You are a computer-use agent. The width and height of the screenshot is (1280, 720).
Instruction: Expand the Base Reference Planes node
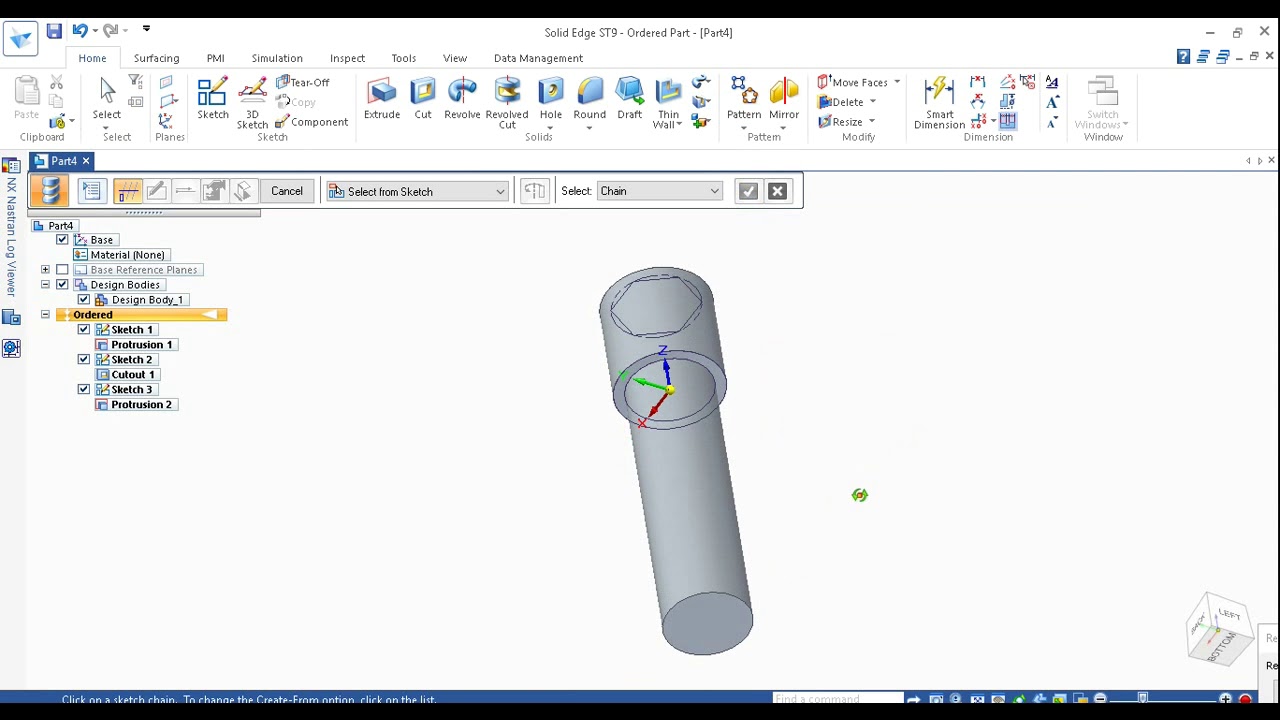(45, 270)
